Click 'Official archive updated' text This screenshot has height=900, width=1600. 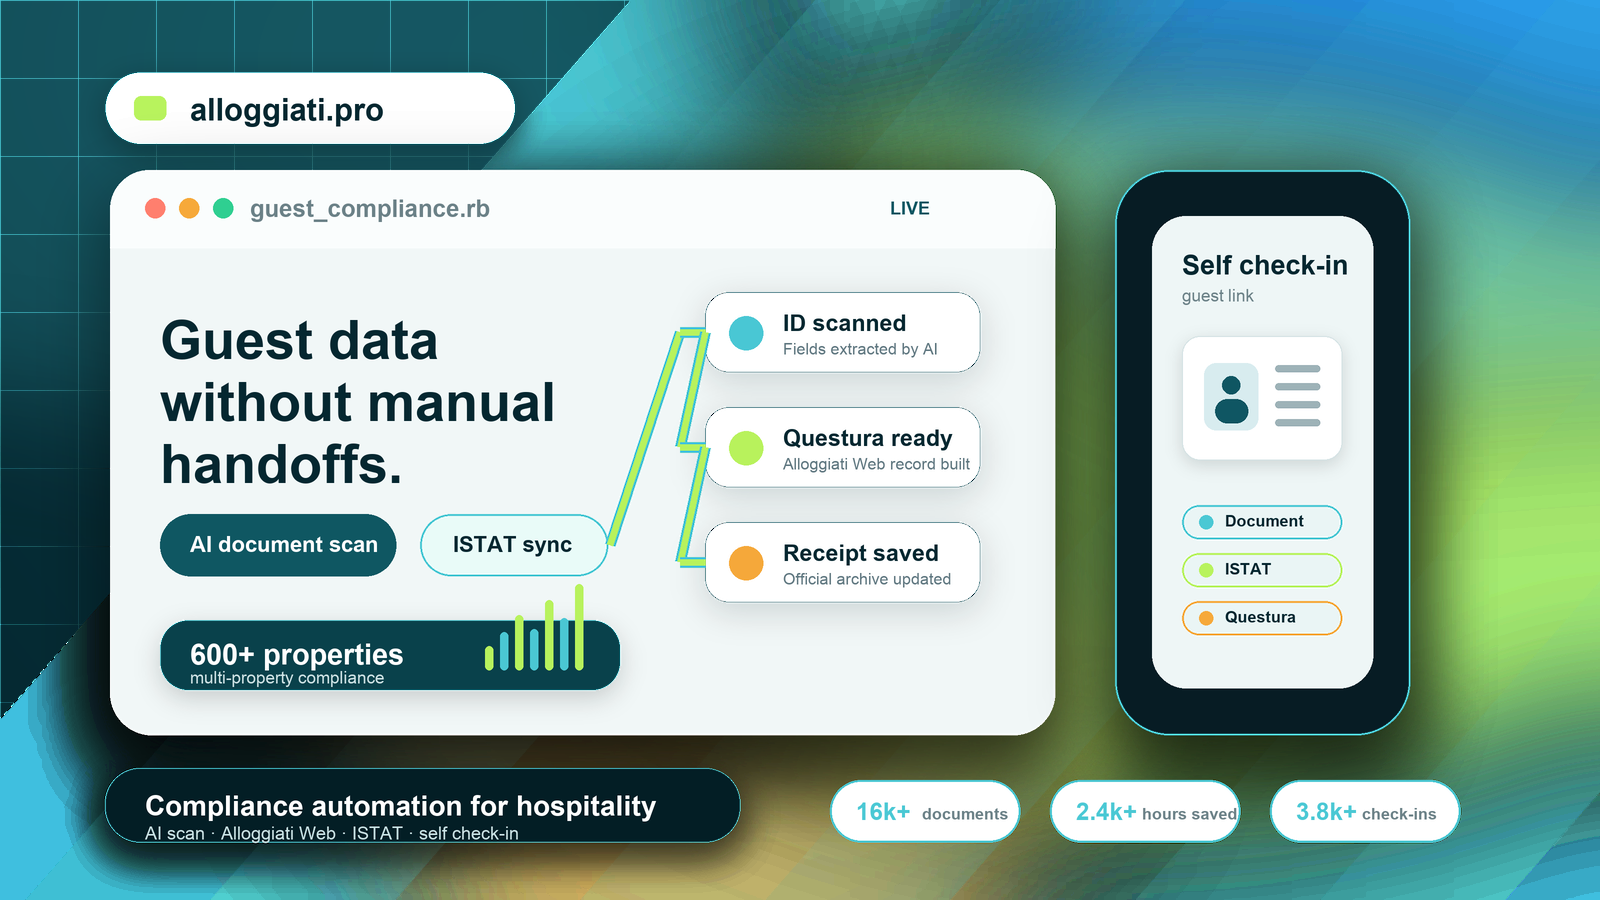coord(866,579)
